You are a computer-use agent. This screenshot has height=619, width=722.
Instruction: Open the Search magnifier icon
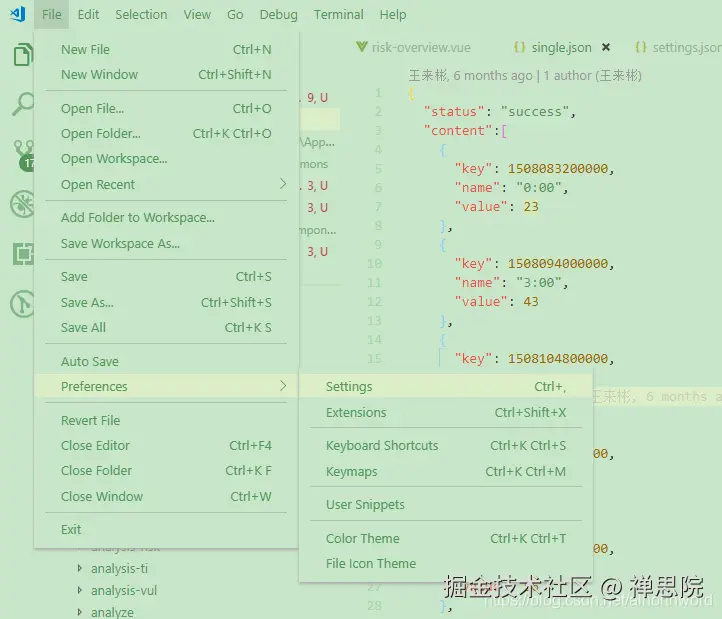coord(23,103)
